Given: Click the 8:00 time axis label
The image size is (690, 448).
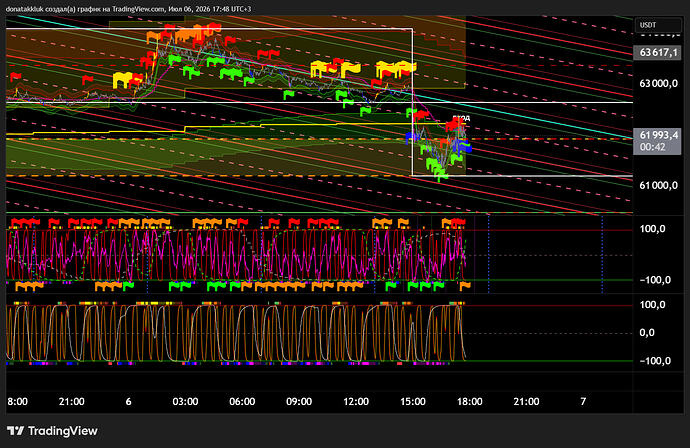Looking at the screenshot, I should coord(18,401).
